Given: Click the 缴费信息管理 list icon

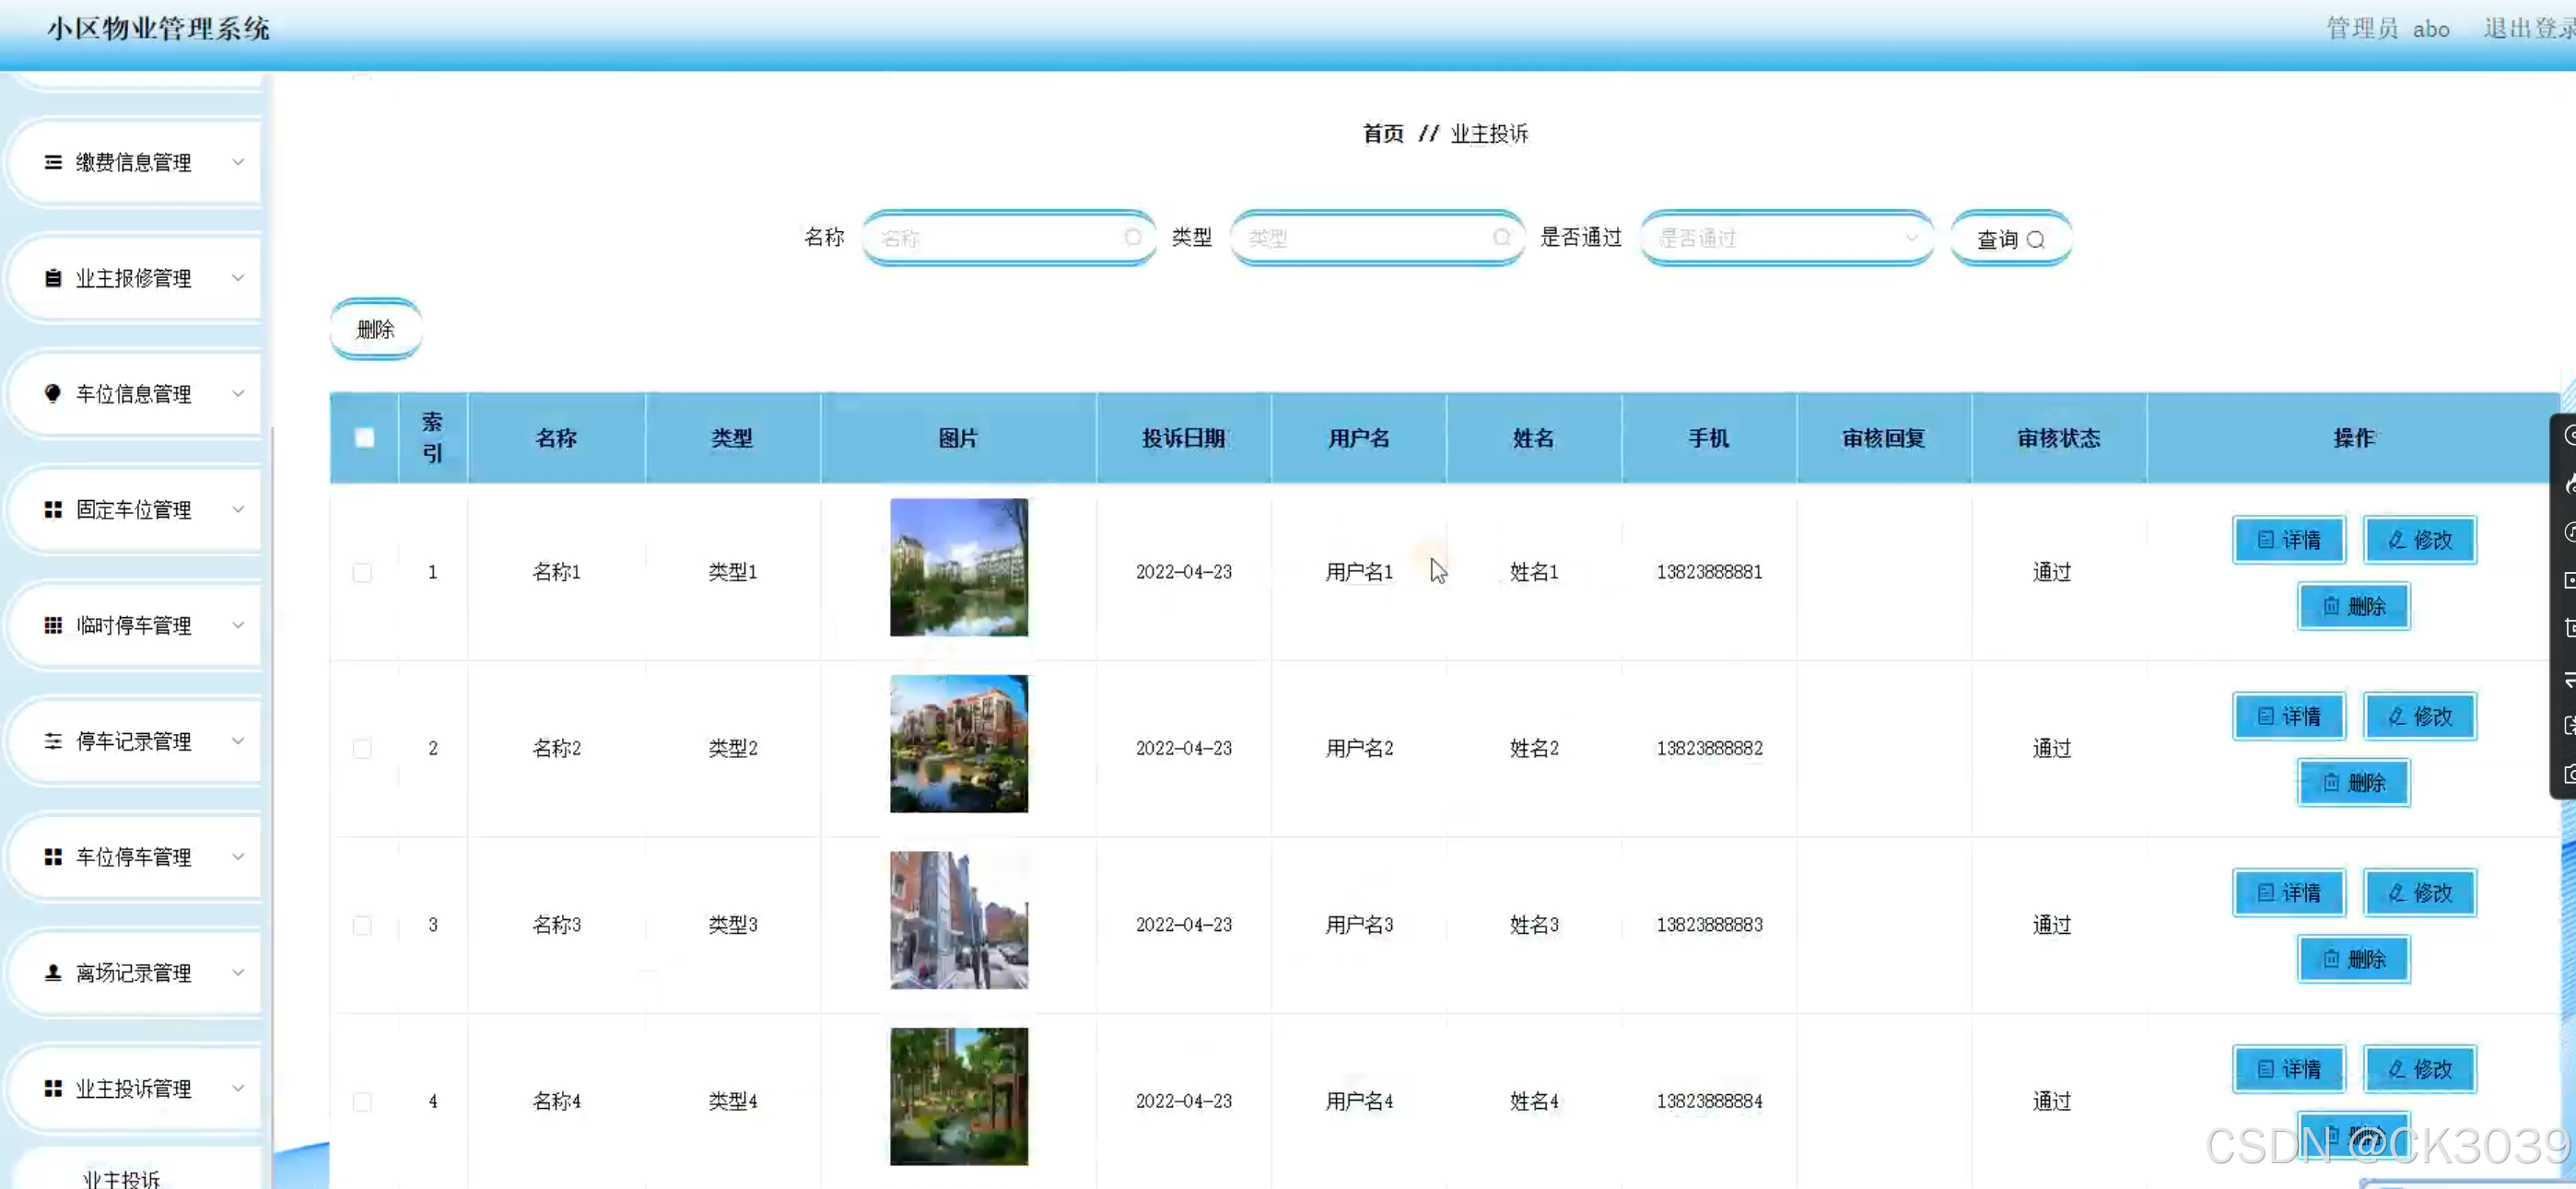Looking at the screenshot, I should [x=53, y=162].
